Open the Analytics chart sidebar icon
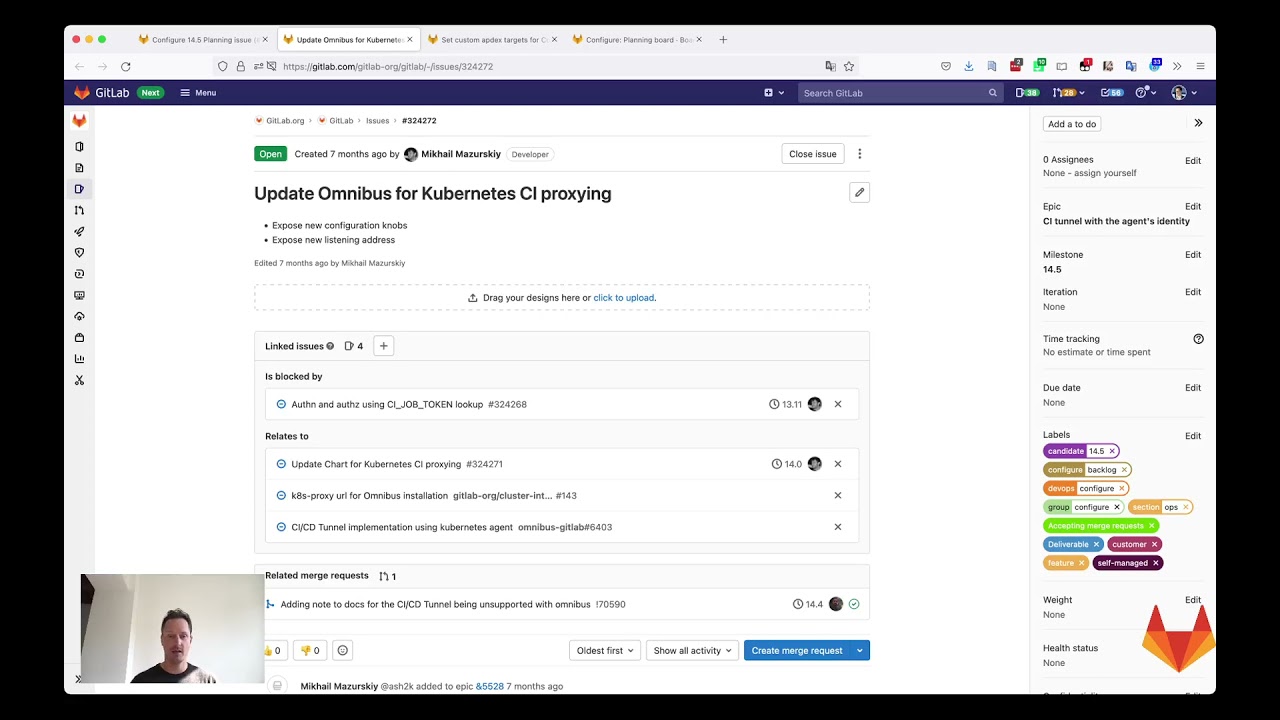This screenshot has width=1280, height=720. [x=79, y=358]
